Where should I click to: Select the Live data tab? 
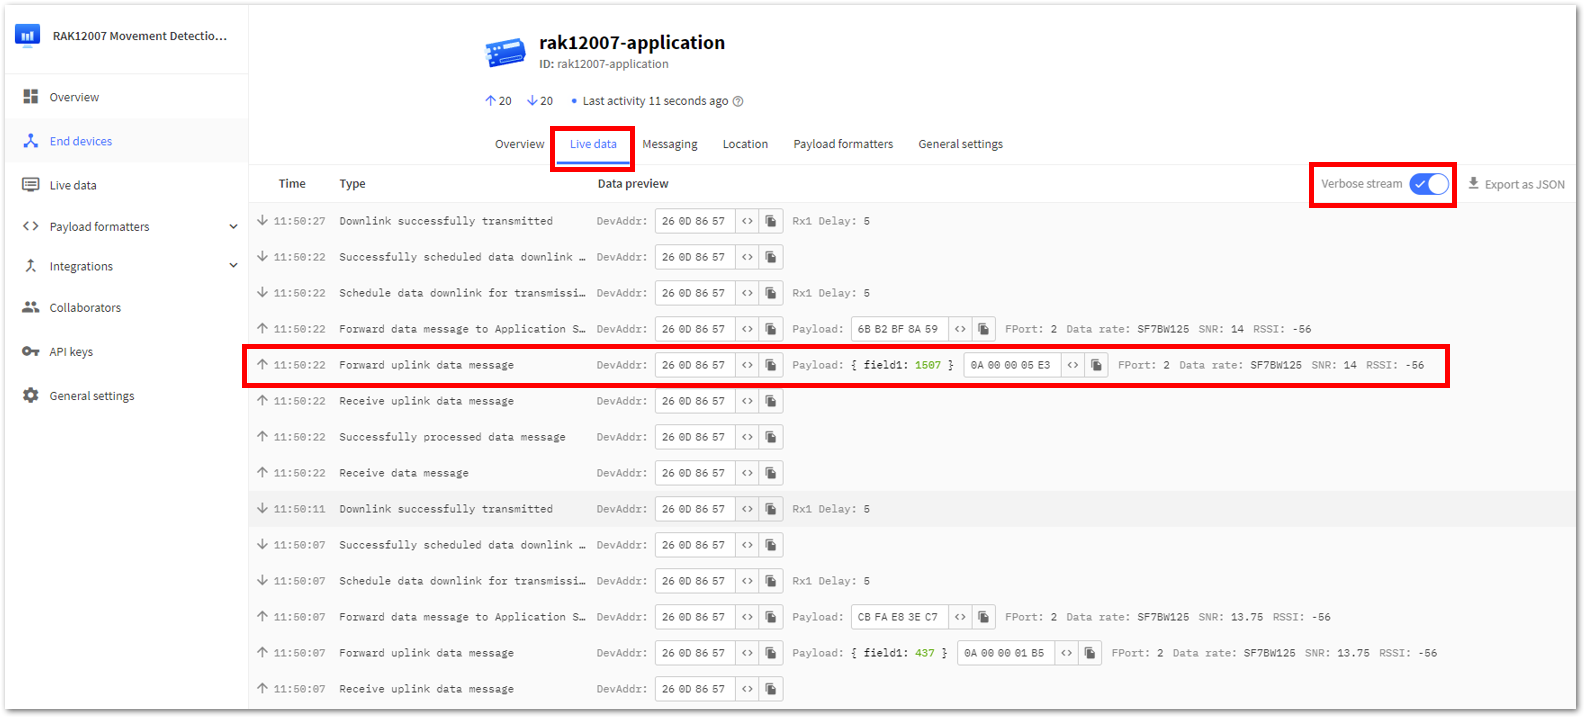pyautogui.click(x=593, y=144)
